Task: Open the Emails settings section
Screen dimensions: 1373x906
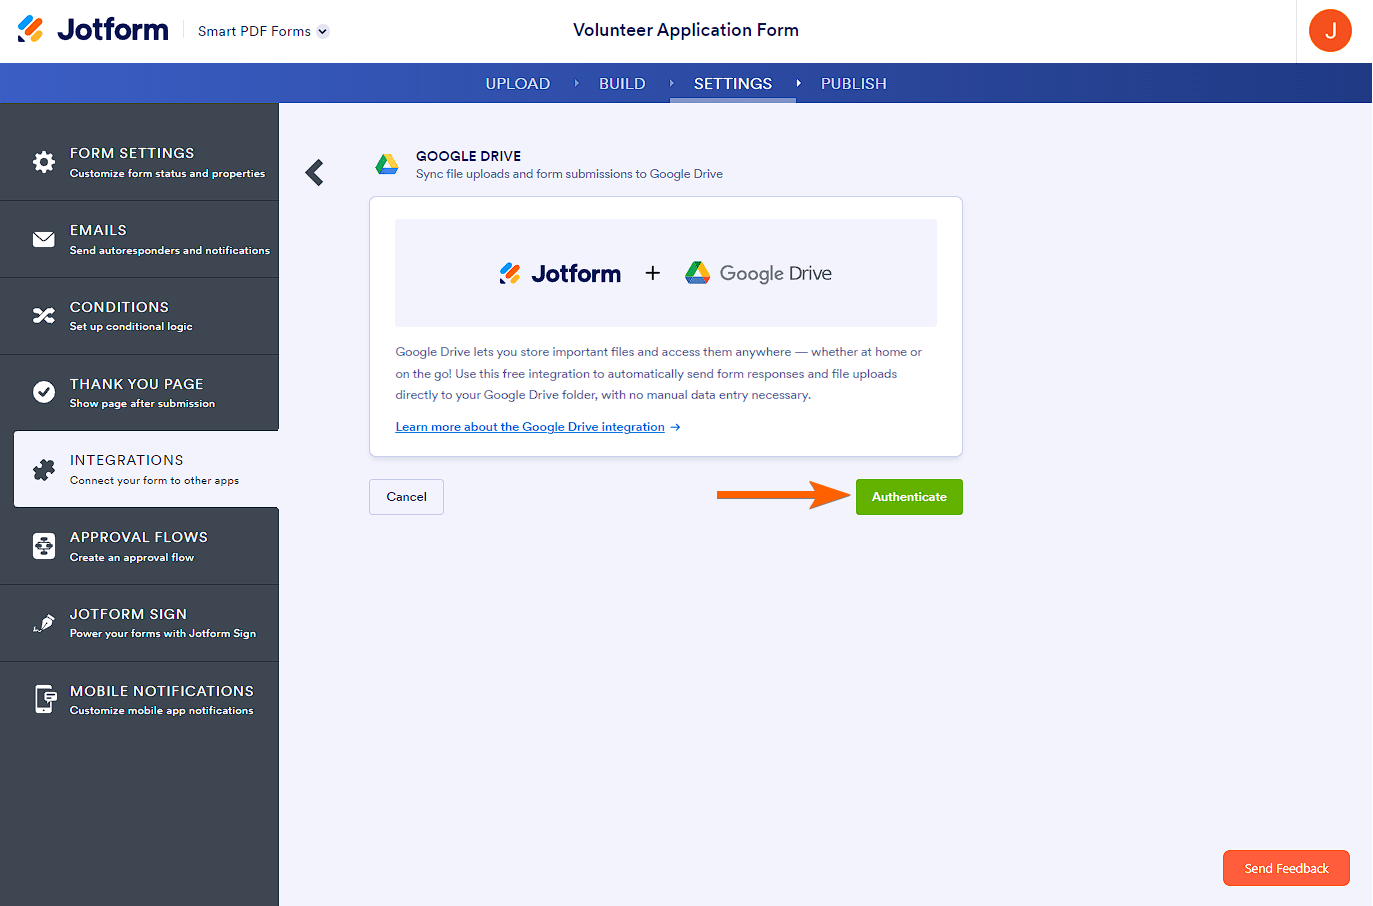Action: [140, 239]
